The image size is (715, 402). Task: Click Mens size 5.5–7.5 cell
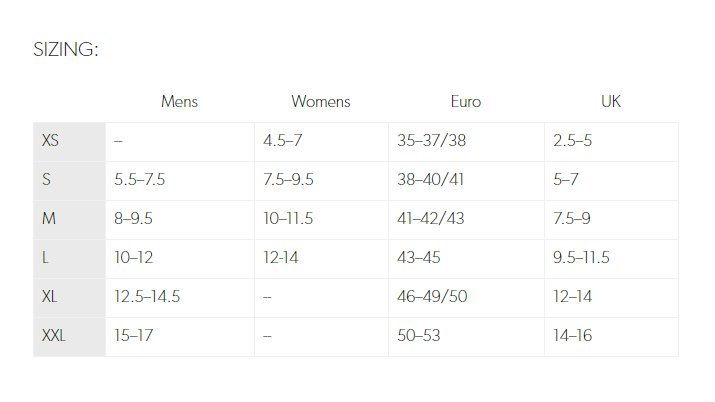point(140,180)
